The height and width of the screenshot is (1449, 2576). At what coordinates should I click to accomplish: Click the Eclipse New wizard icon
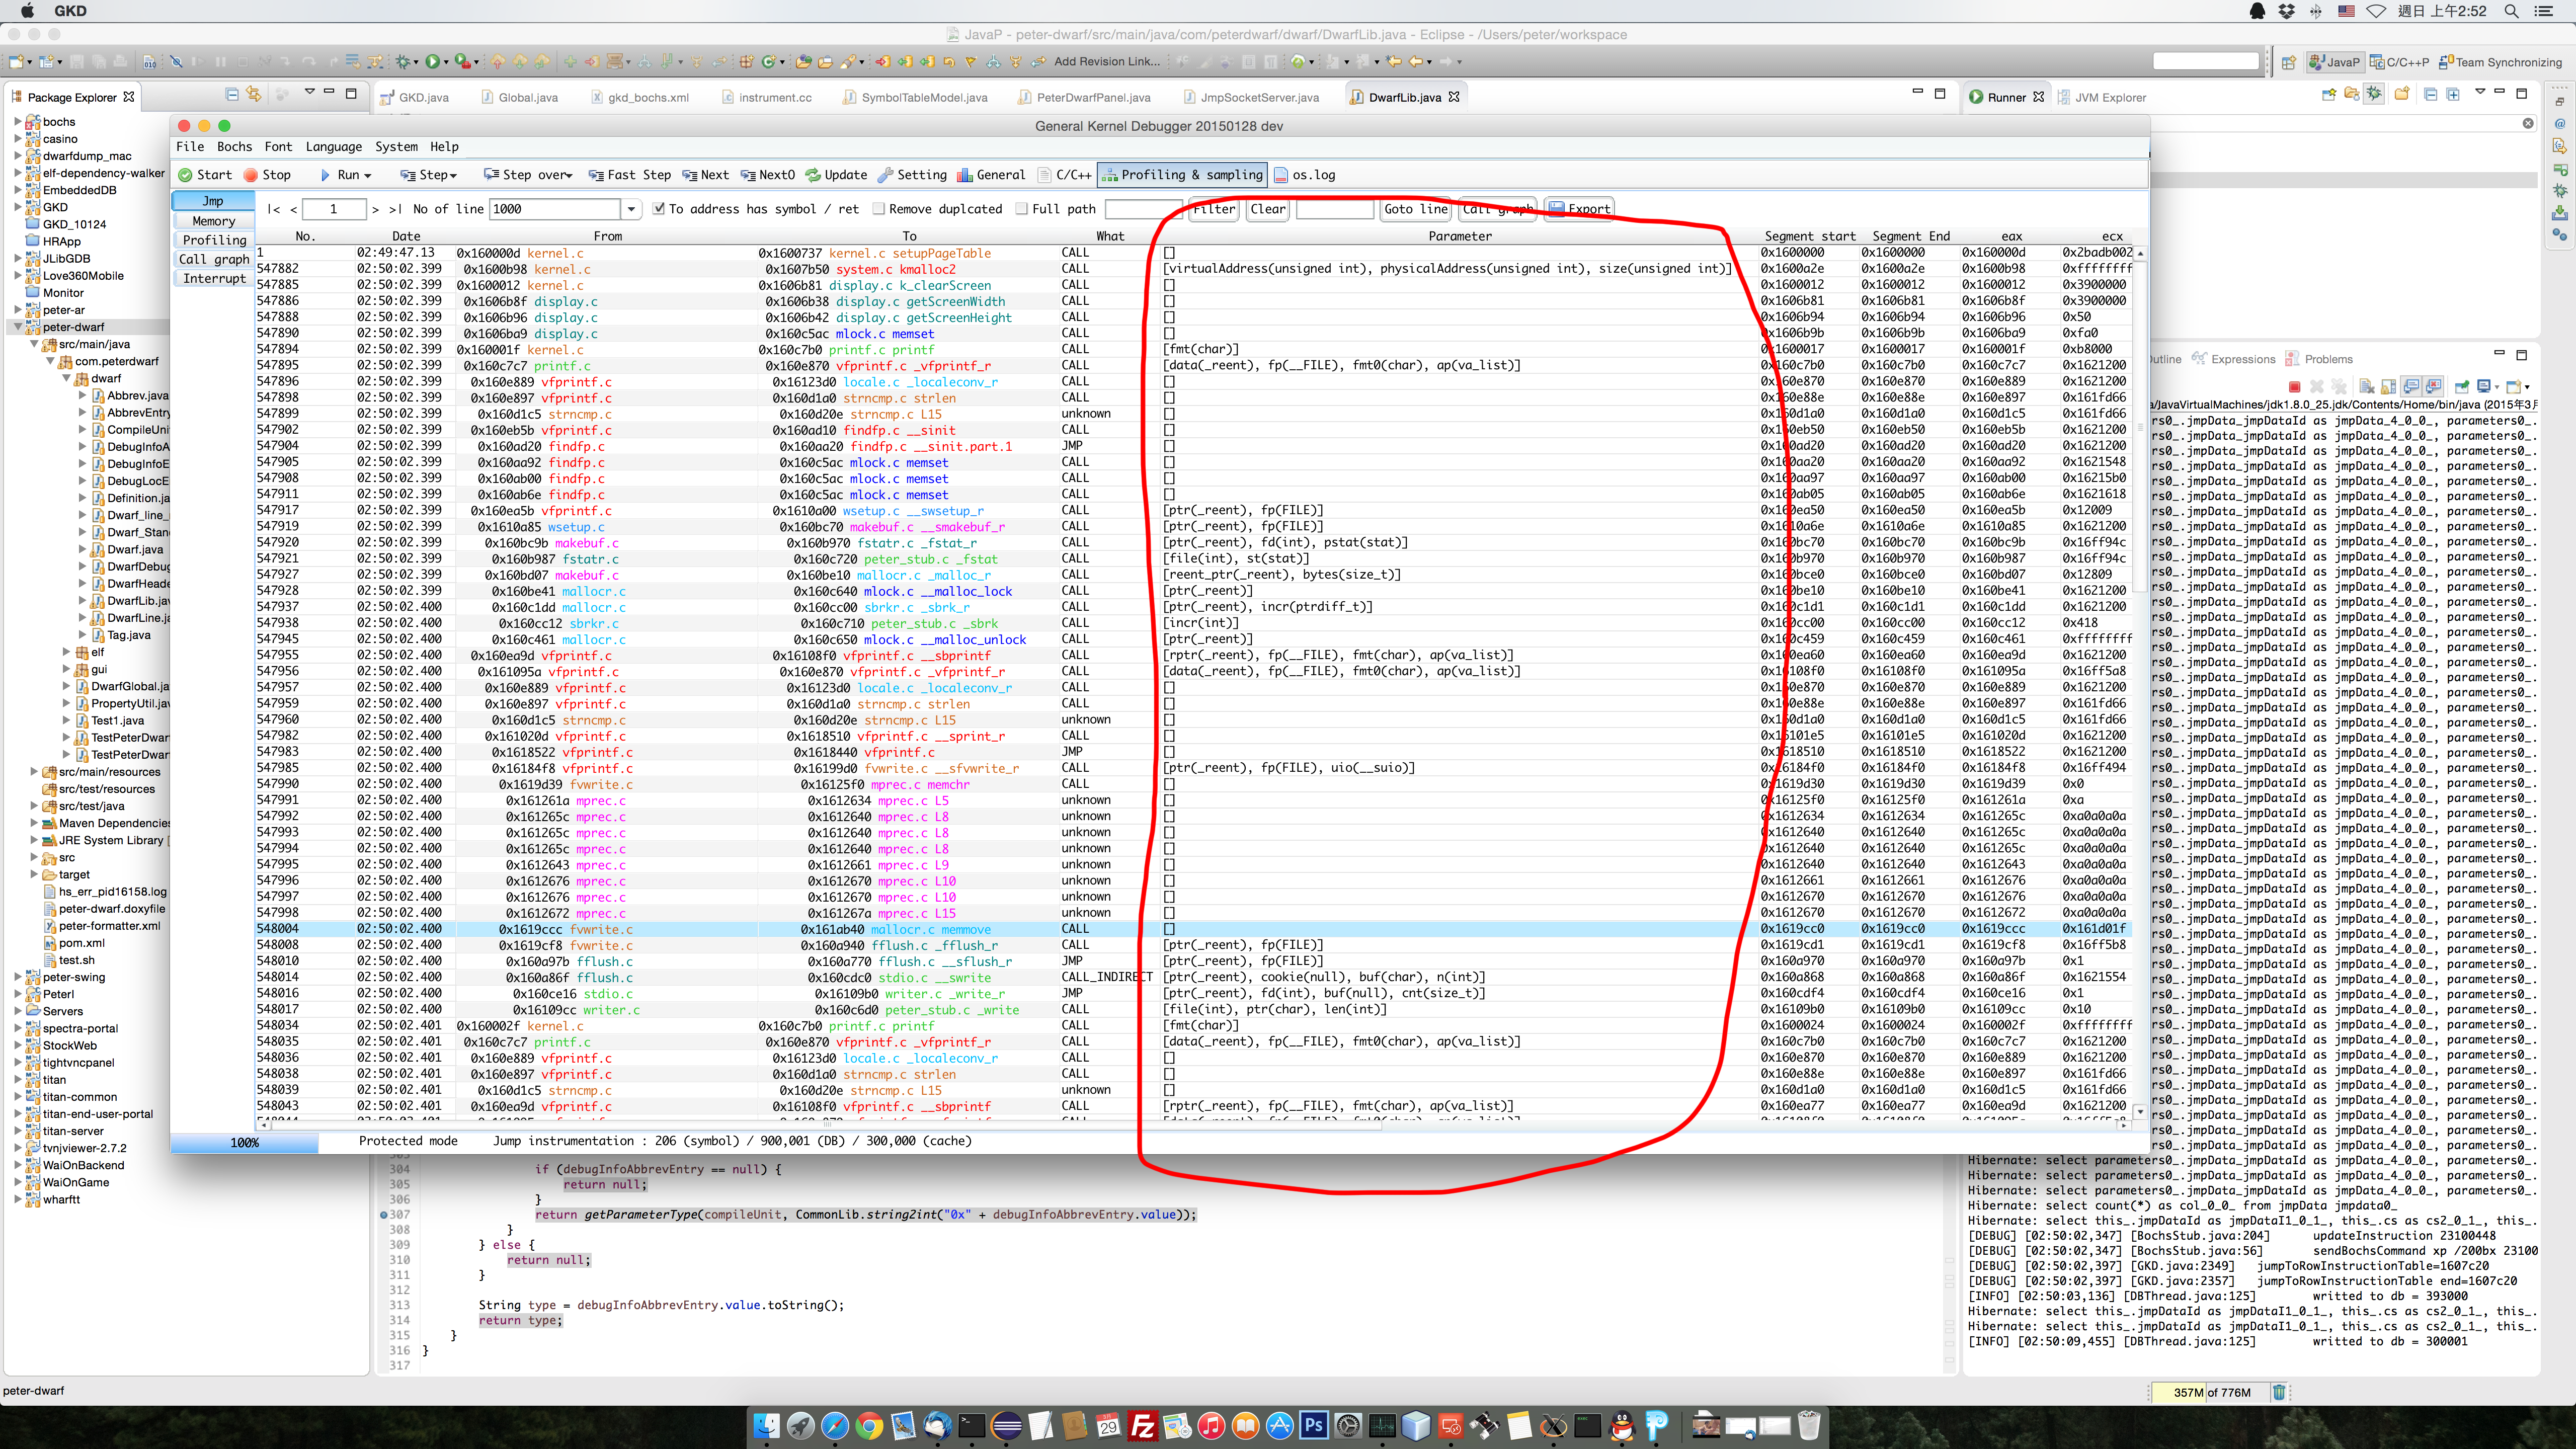click(x=17, y=62)
